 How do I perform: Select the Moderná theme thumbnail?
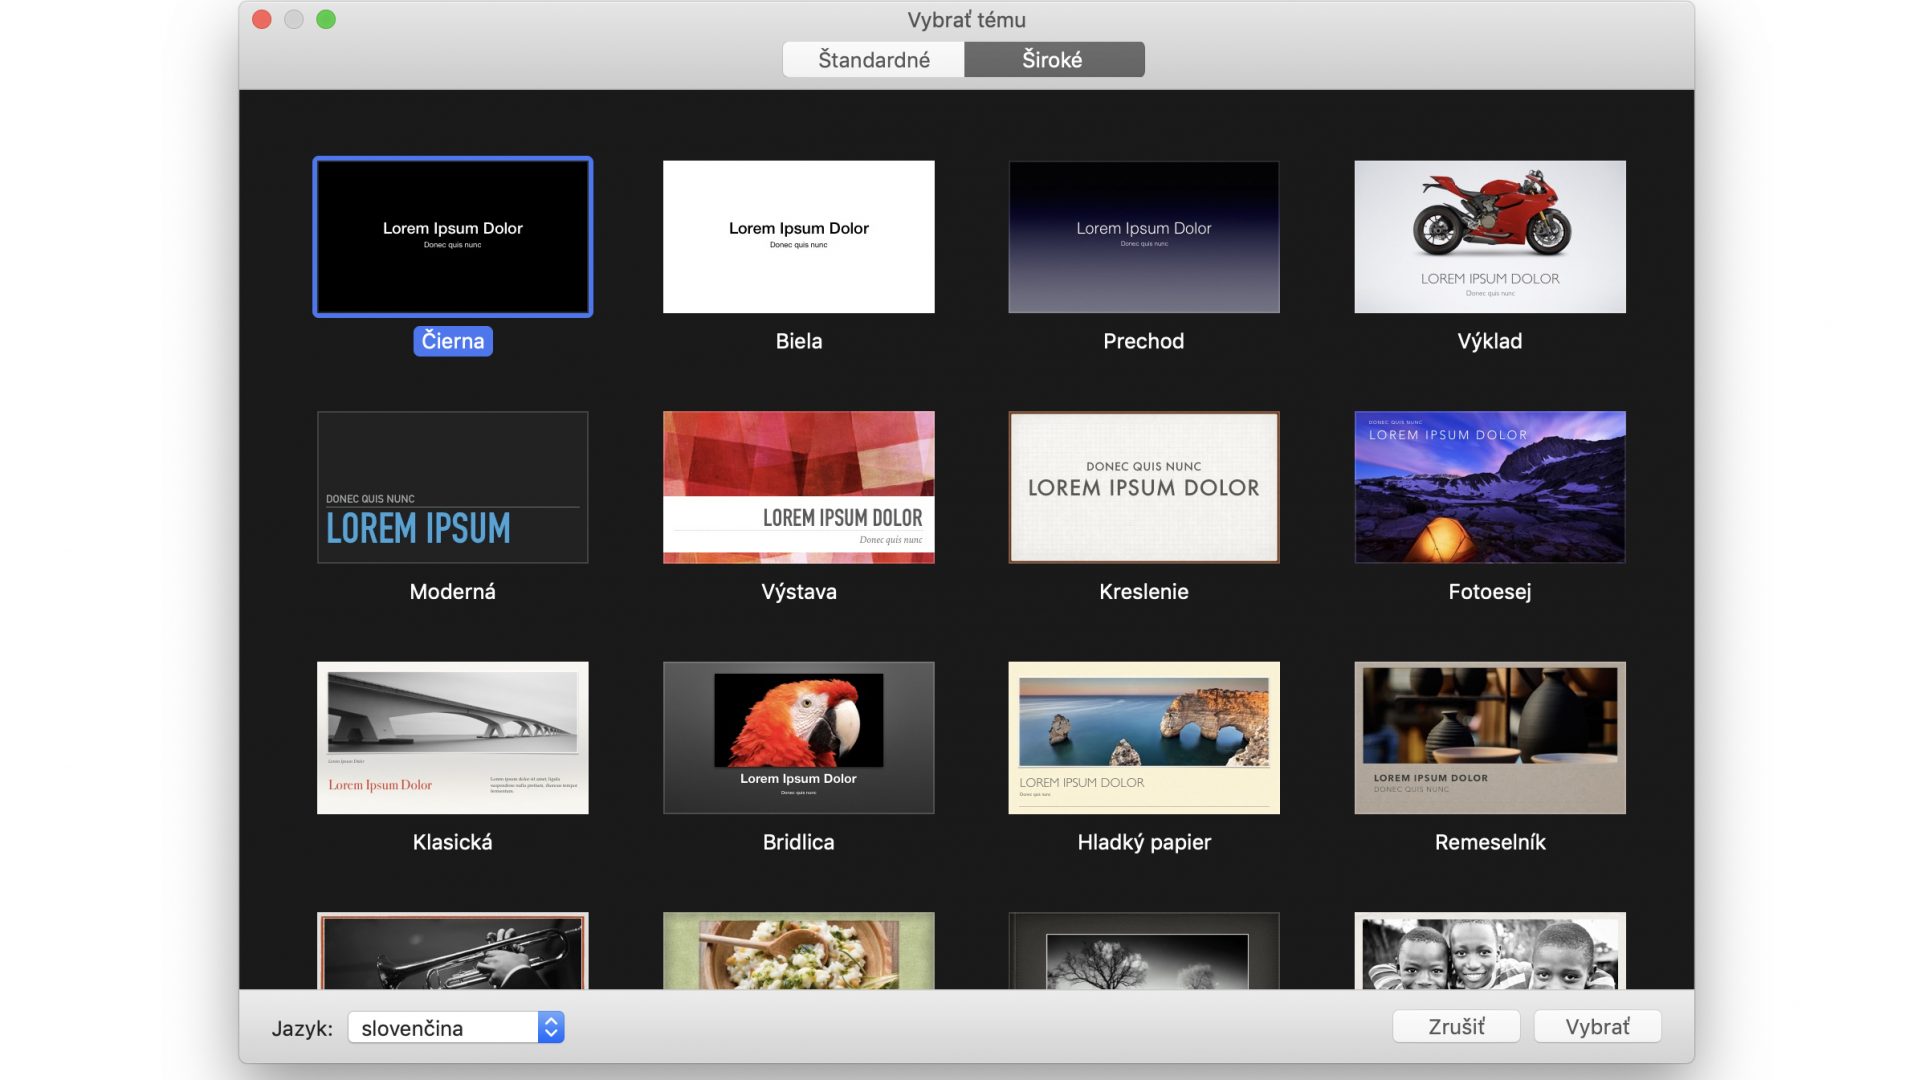click(x=453, y=487)
